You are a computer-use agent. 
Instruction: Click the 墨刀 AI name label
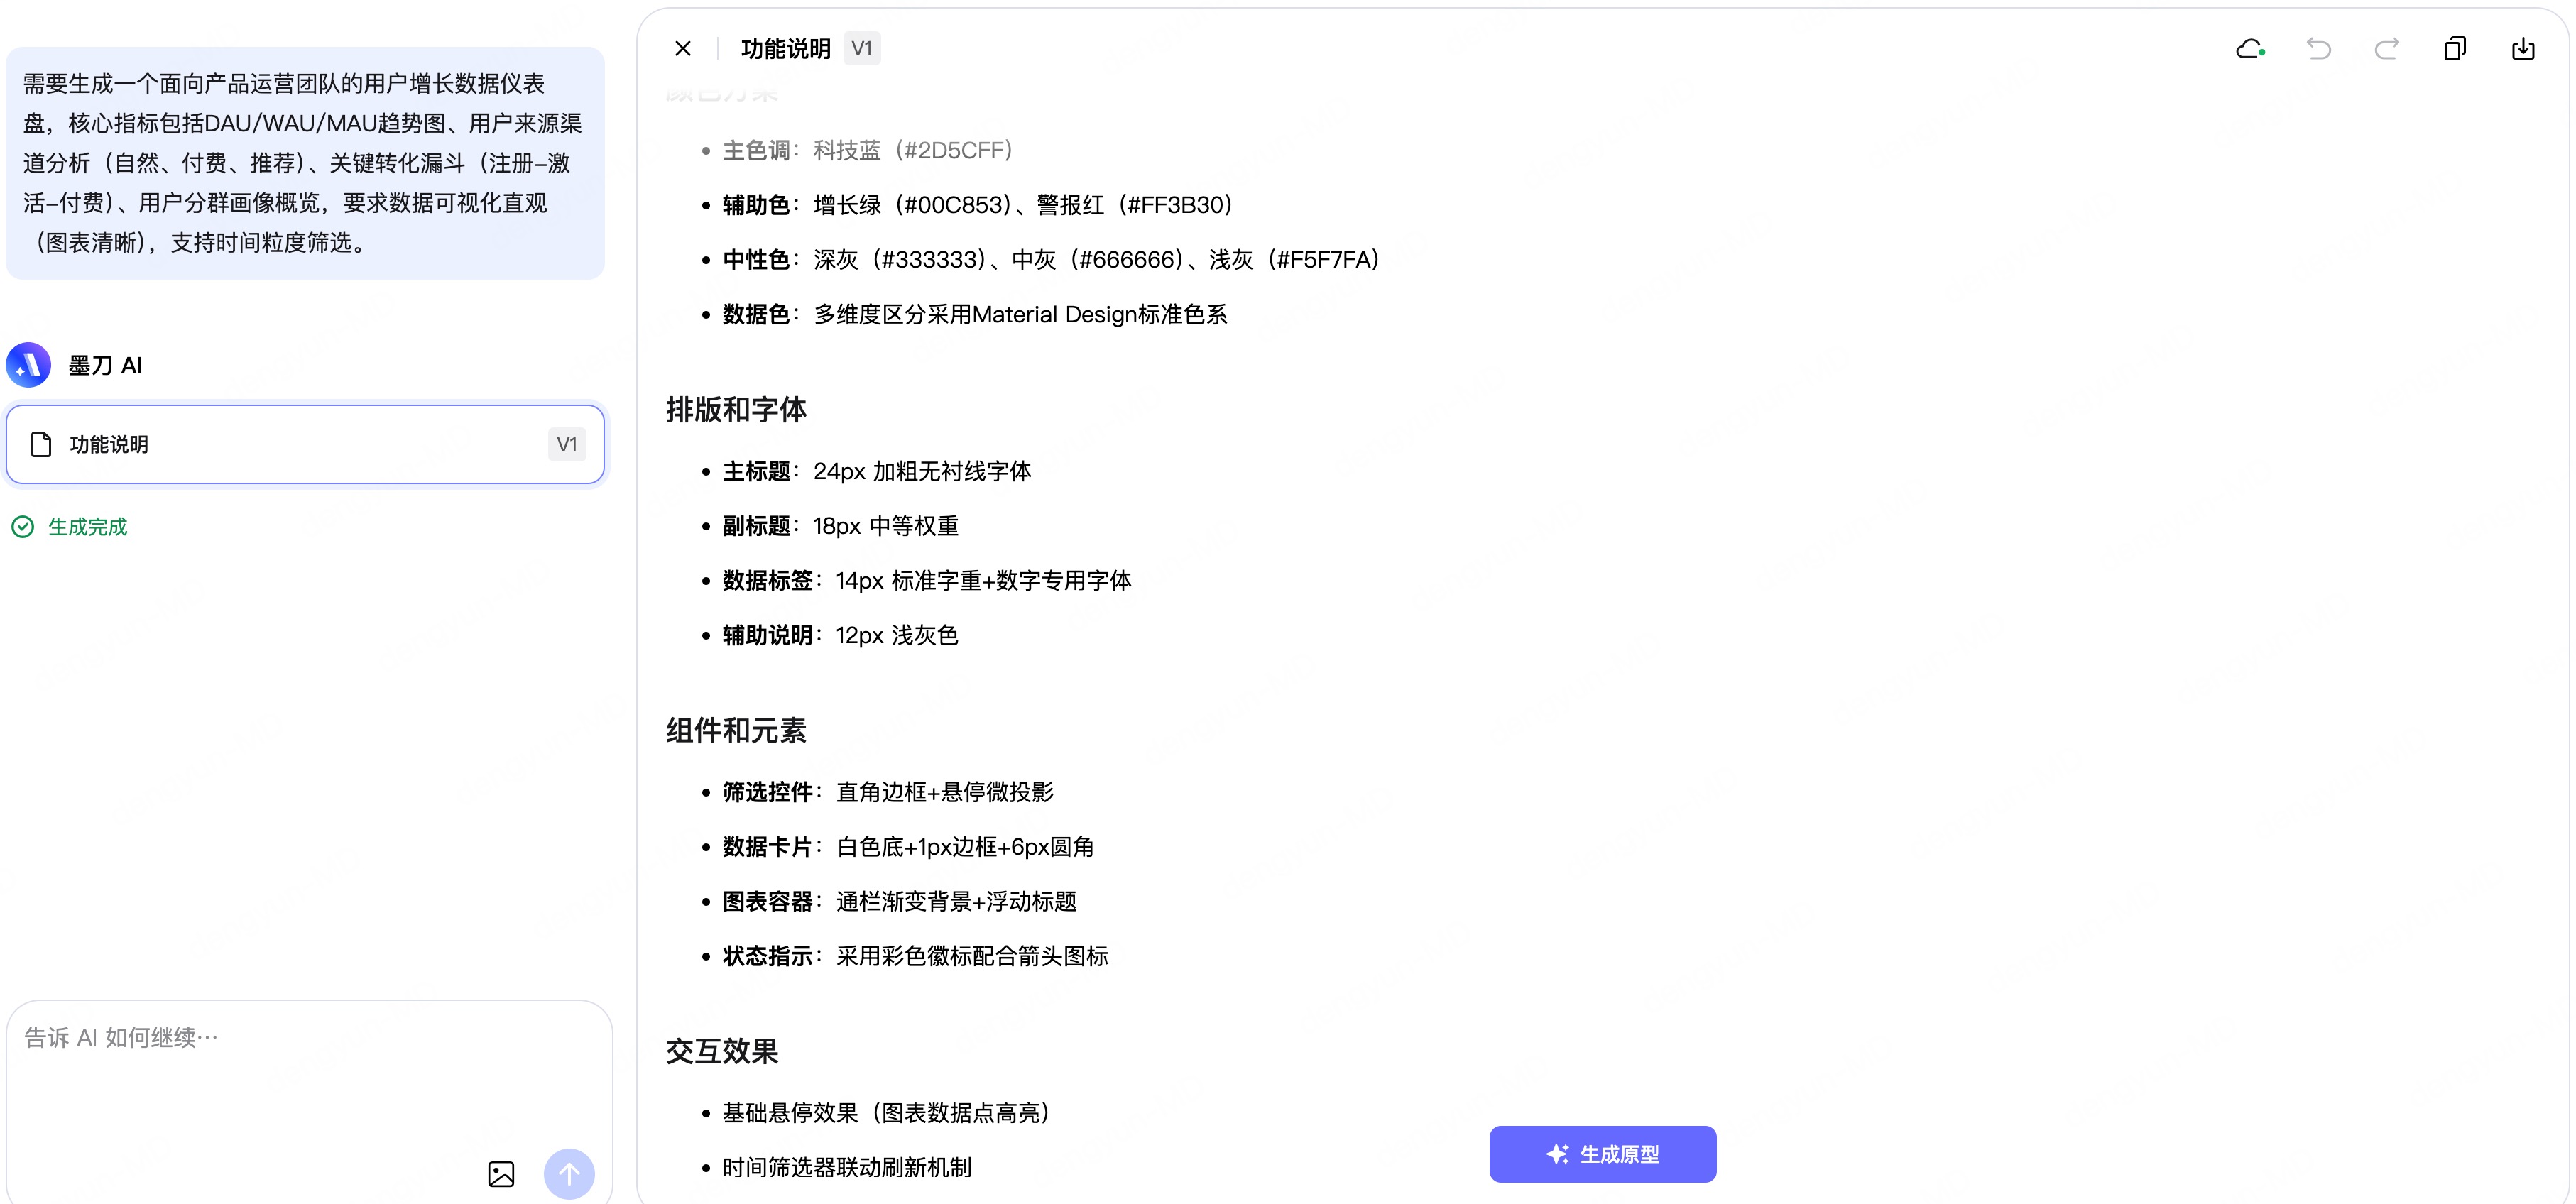(x=105, y=366)
